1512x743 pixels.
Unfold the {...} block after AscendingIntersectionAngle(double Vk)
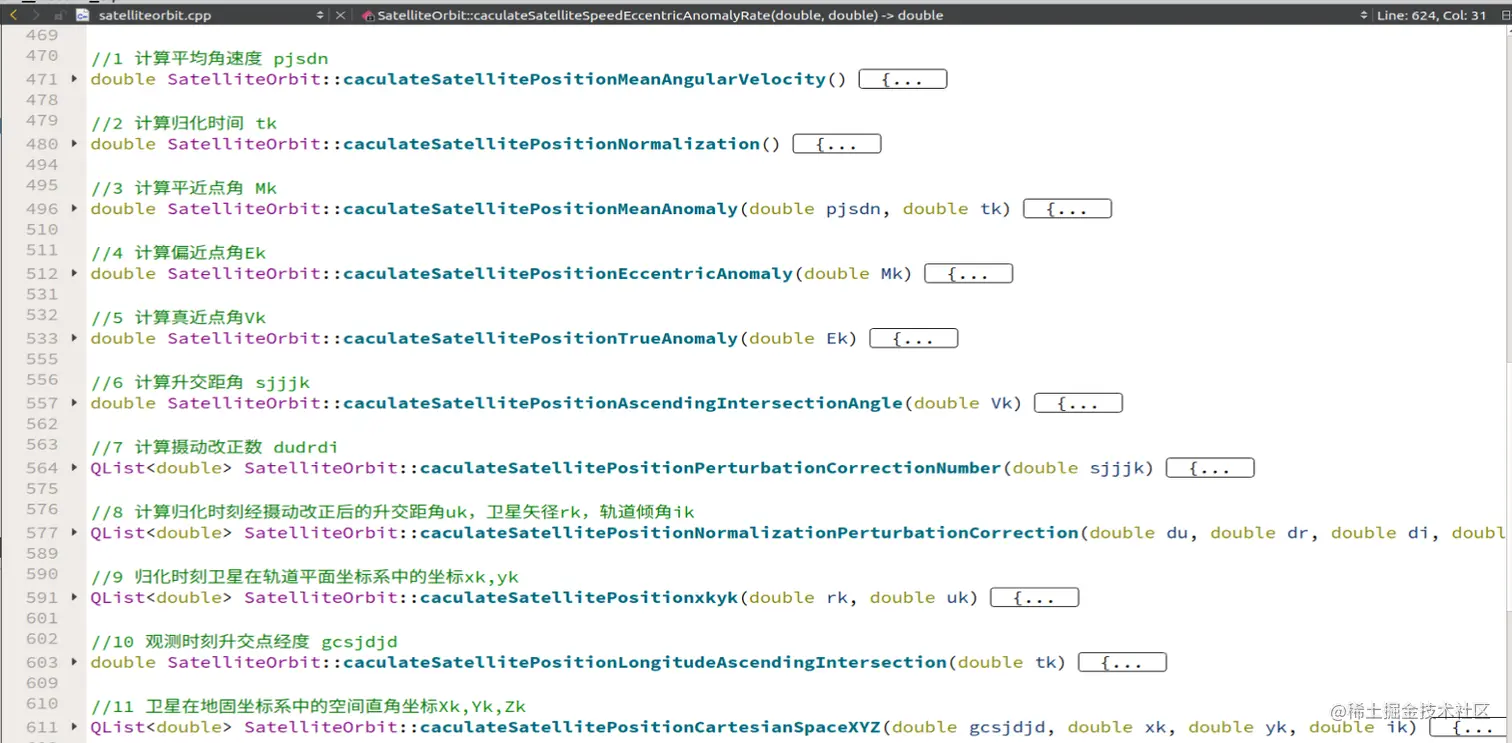pos(1079,404)
